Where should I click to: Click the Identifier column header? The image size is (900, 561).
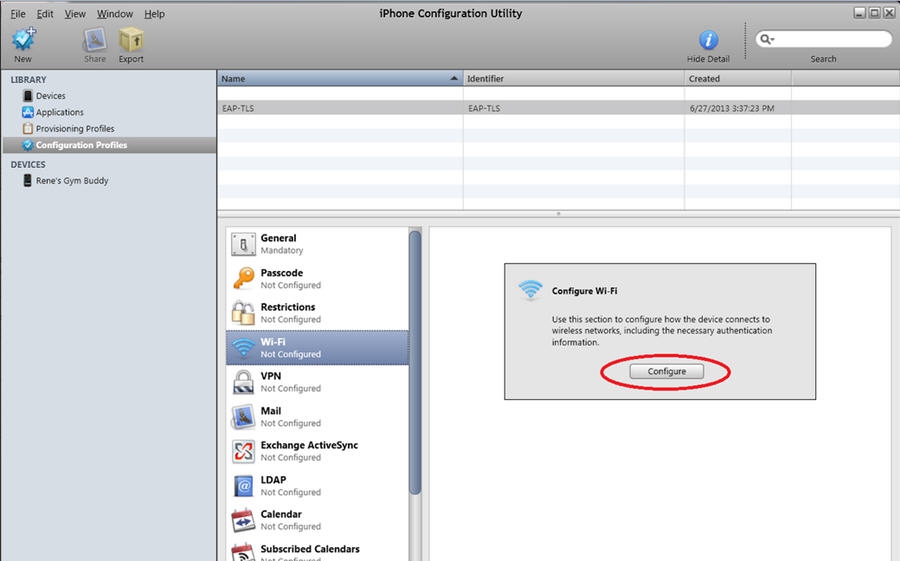pyautogui.click(x=573, y=79)
